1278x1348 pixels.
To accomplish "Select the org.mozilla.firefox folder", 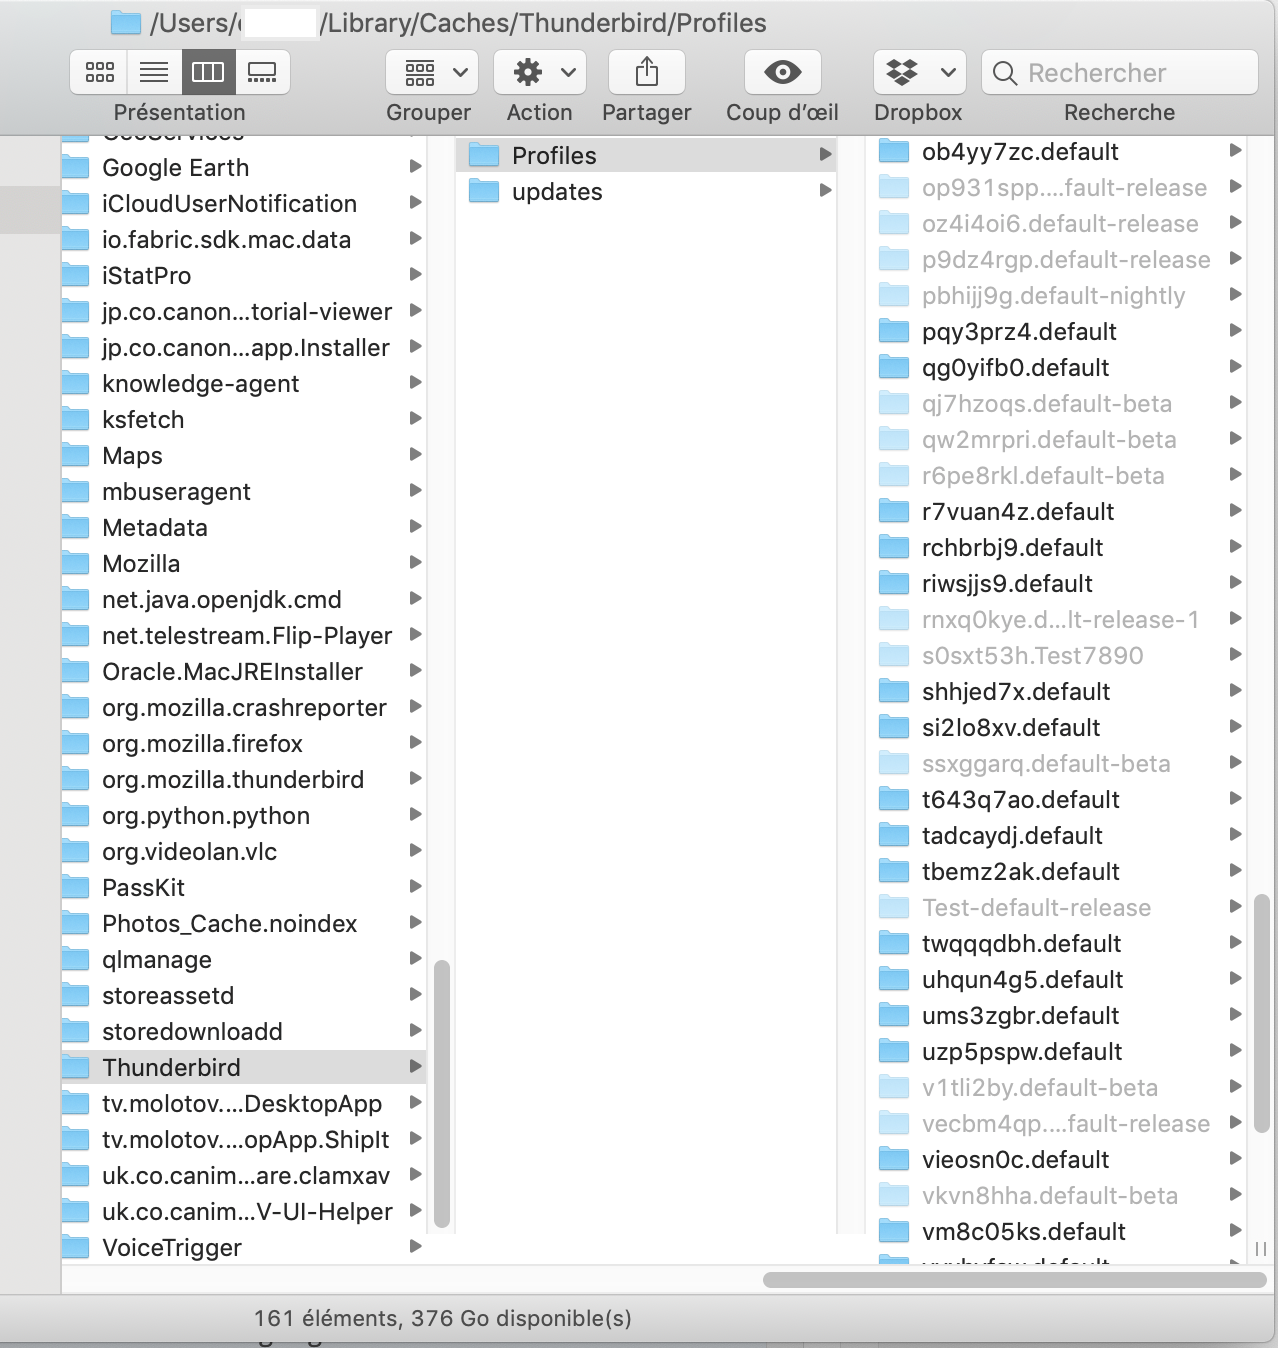I will click(x=244, y=743).
